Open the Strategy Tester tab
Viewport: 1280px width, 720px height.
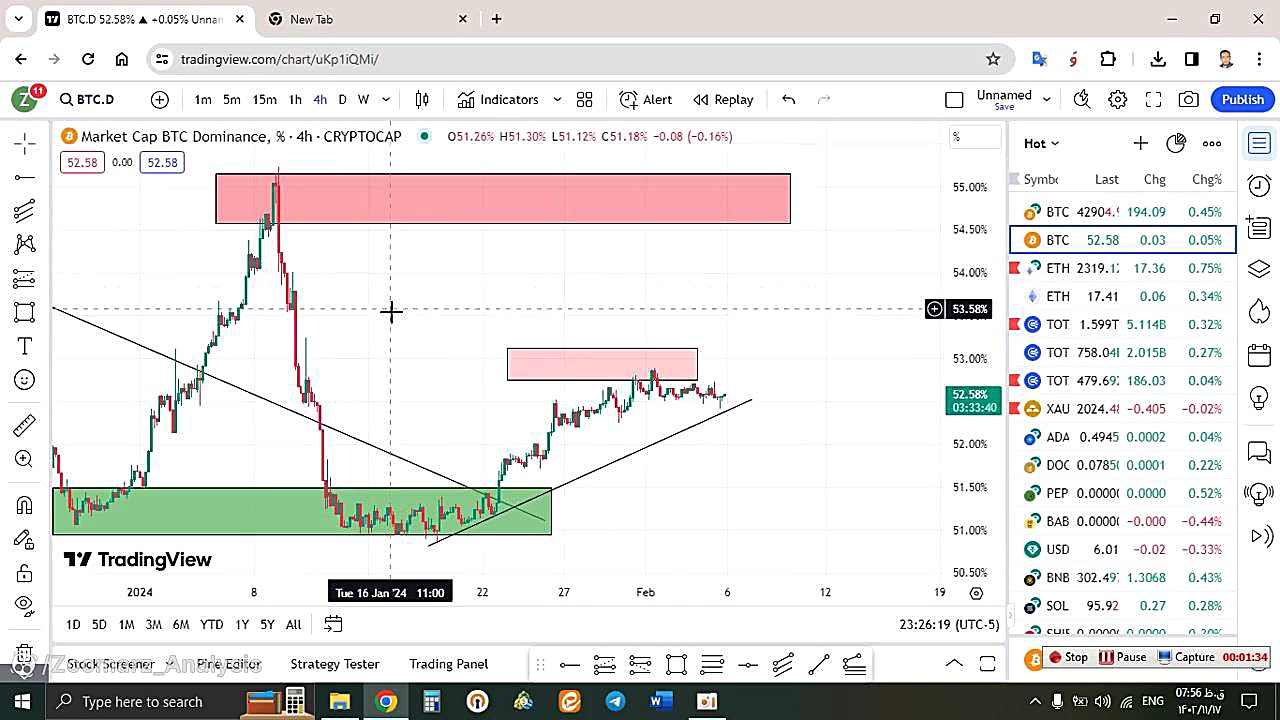(x=335, y=663)
